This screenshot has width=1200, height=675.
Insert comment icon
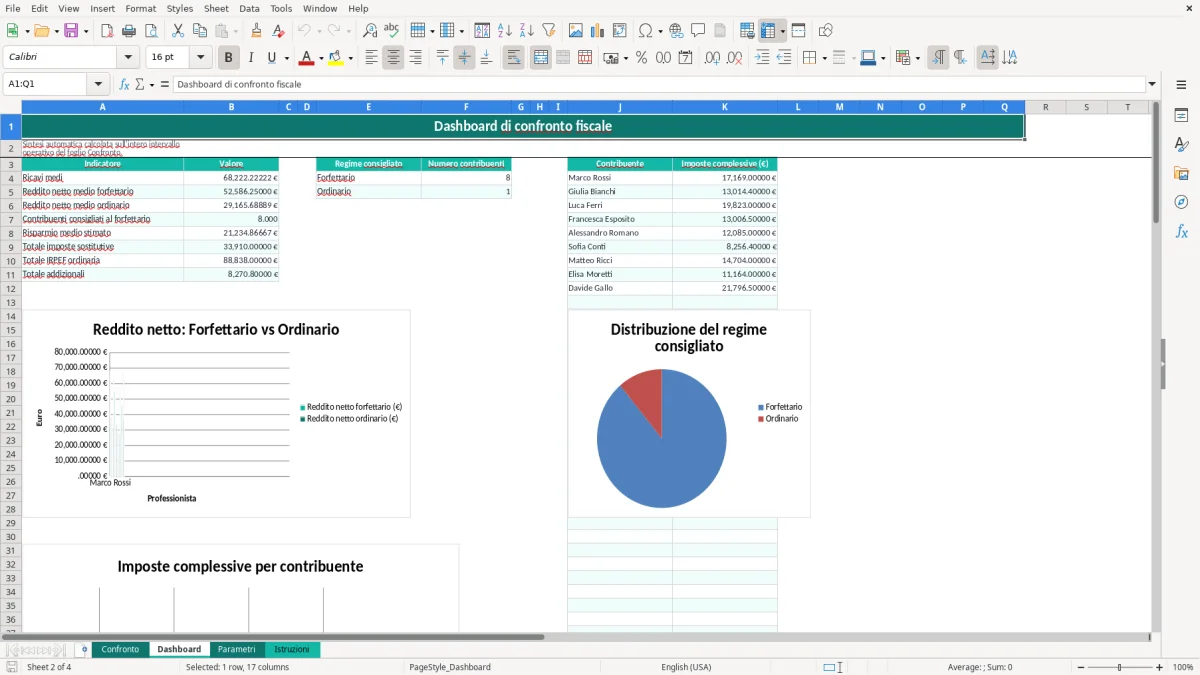point(698,31)
